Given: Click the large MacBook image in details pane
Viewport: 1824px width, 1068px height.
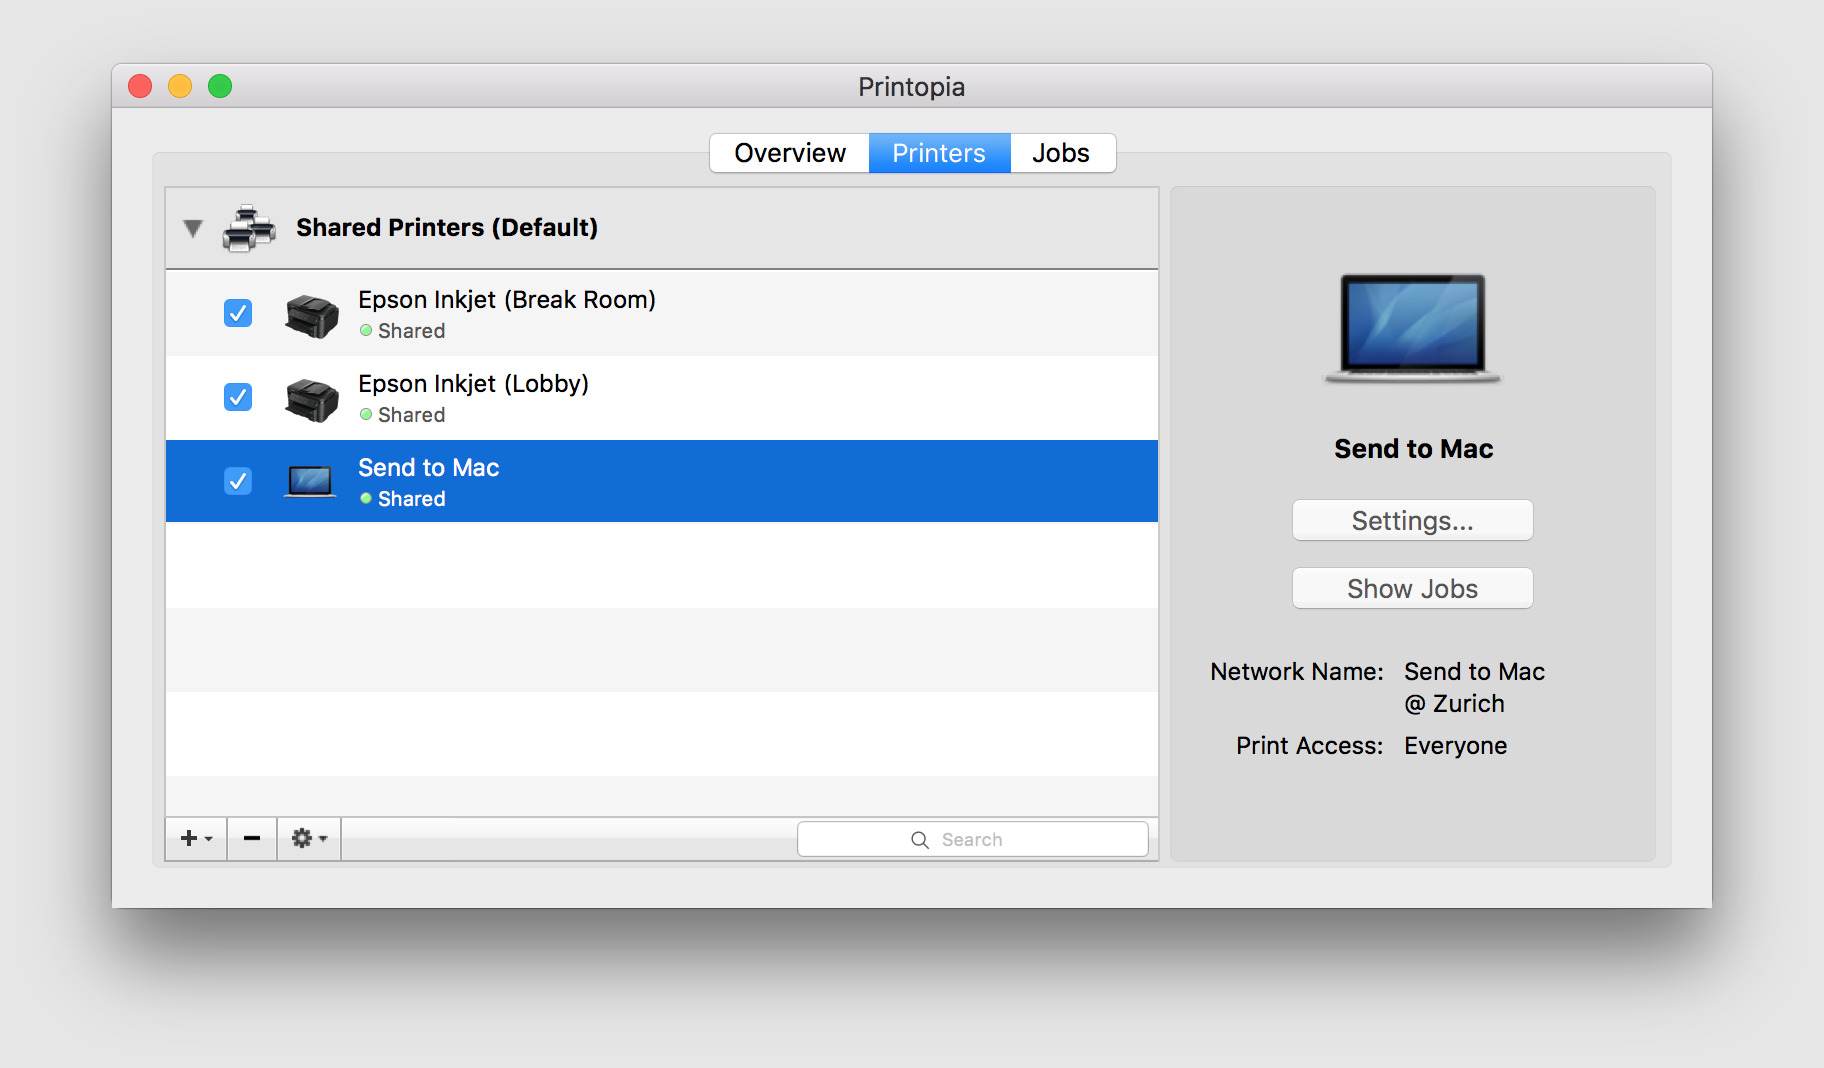Looking at the screenshot, I should (1413, 329).
